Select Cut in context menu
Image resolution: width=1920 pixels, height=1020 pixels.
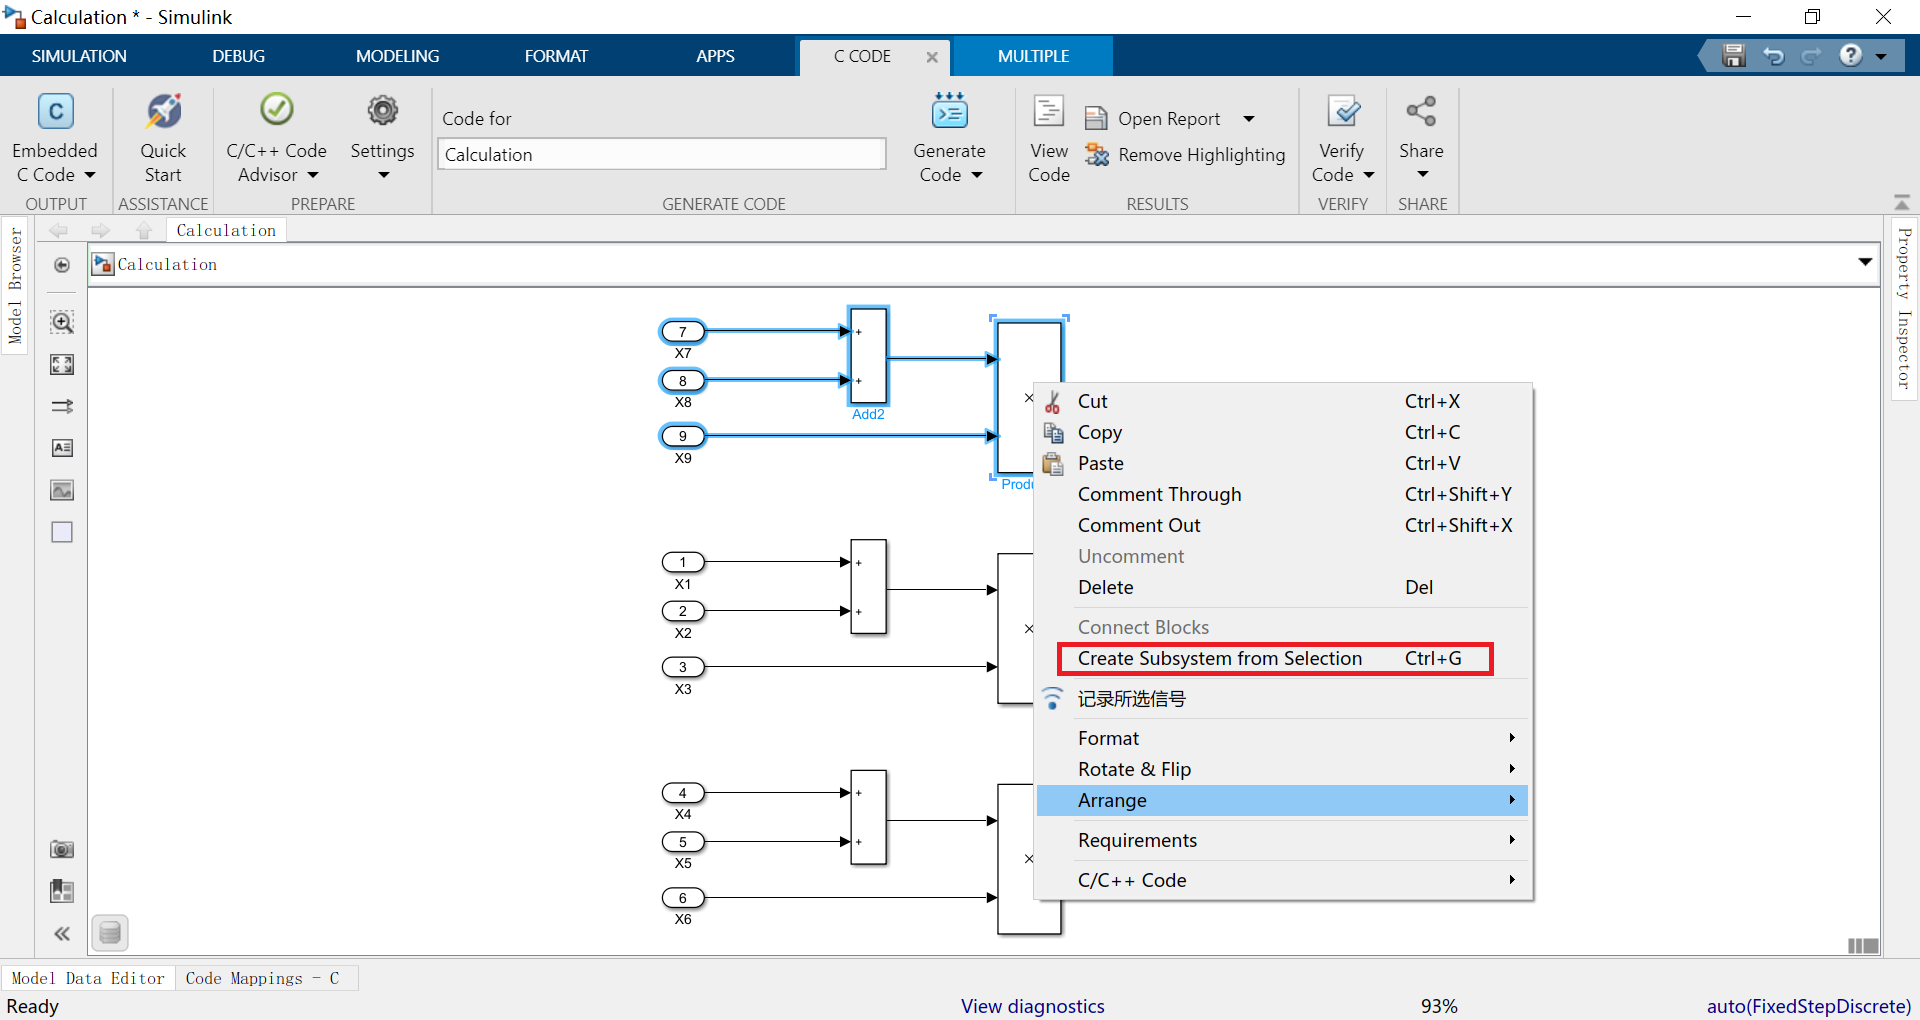1282,401
